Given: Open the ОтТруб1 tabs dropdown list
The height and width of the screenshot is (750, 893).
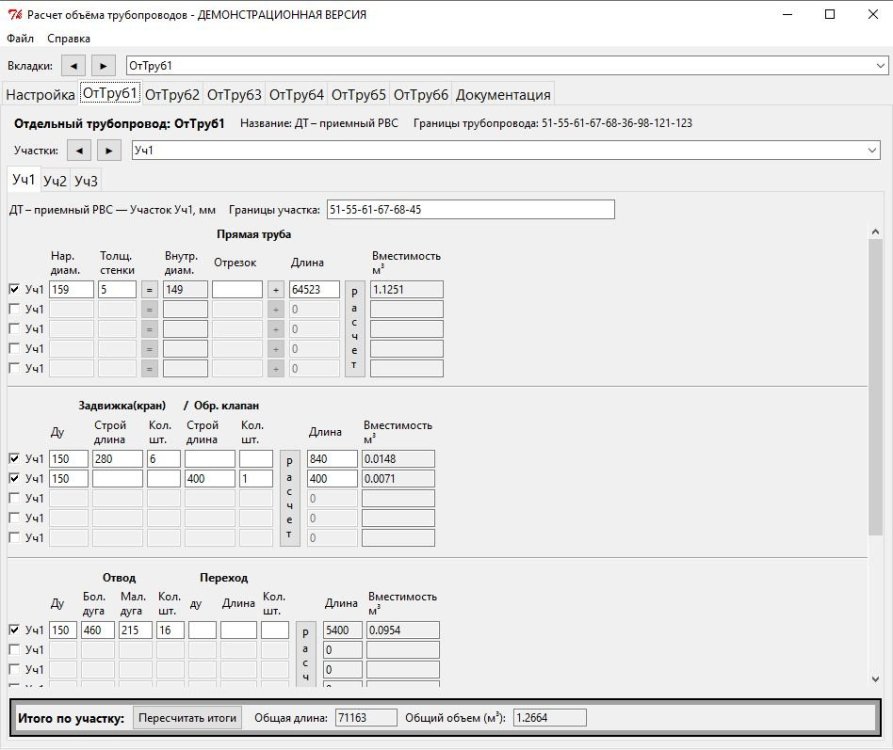Looking at the screenshot, I should coord(879,65).
